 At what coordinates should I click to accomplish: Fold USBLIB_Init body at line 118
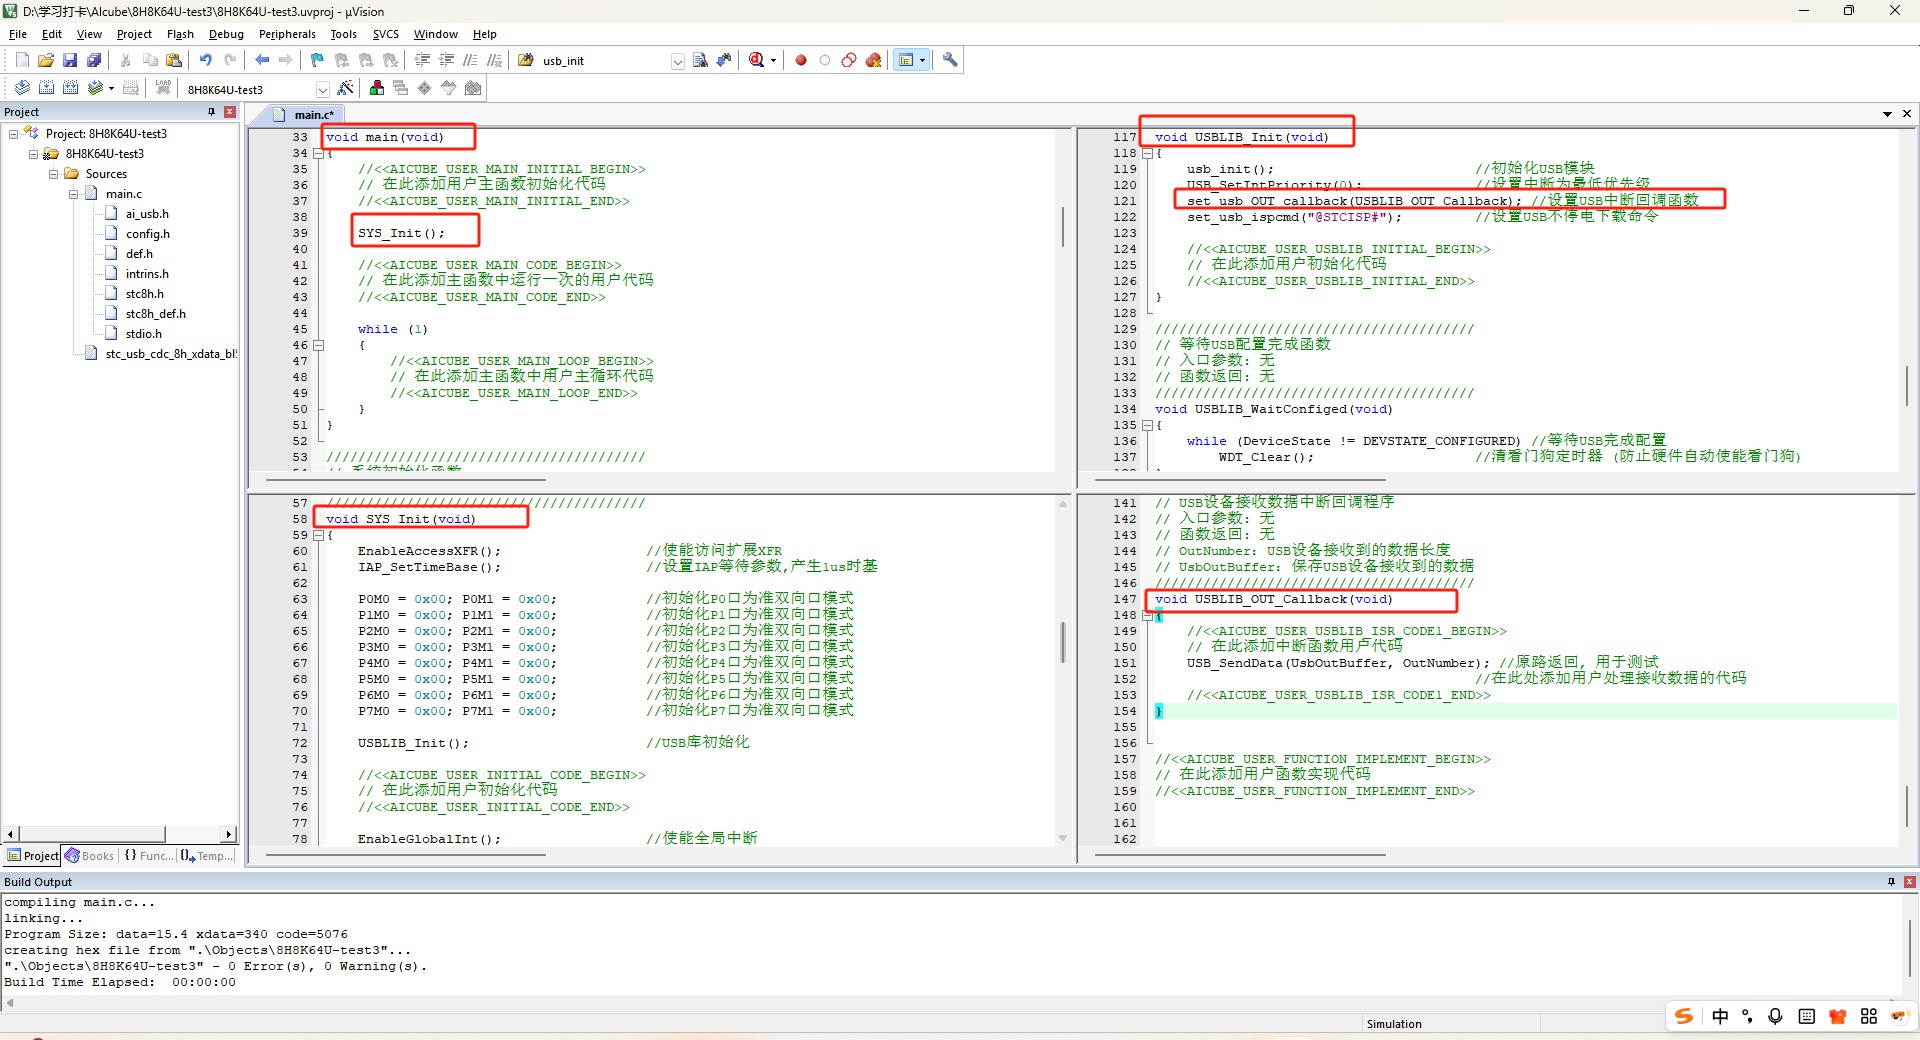click(x=1148, y=153)
